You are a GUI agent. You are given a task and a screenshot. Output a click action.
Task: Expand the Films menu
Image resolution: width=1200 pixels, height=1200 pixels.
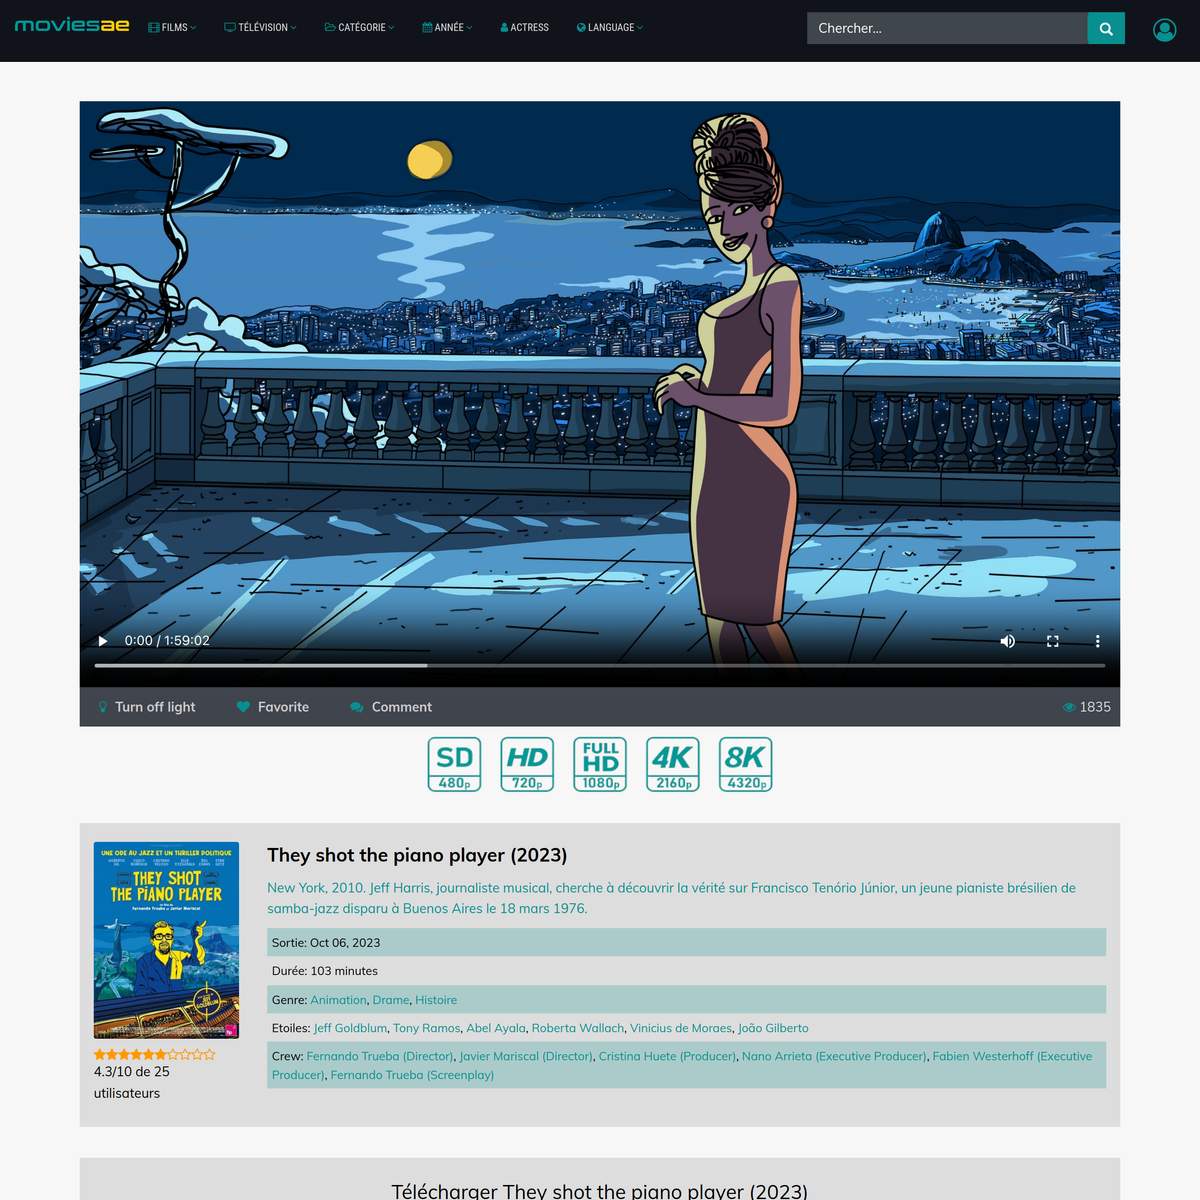[172, 28]
